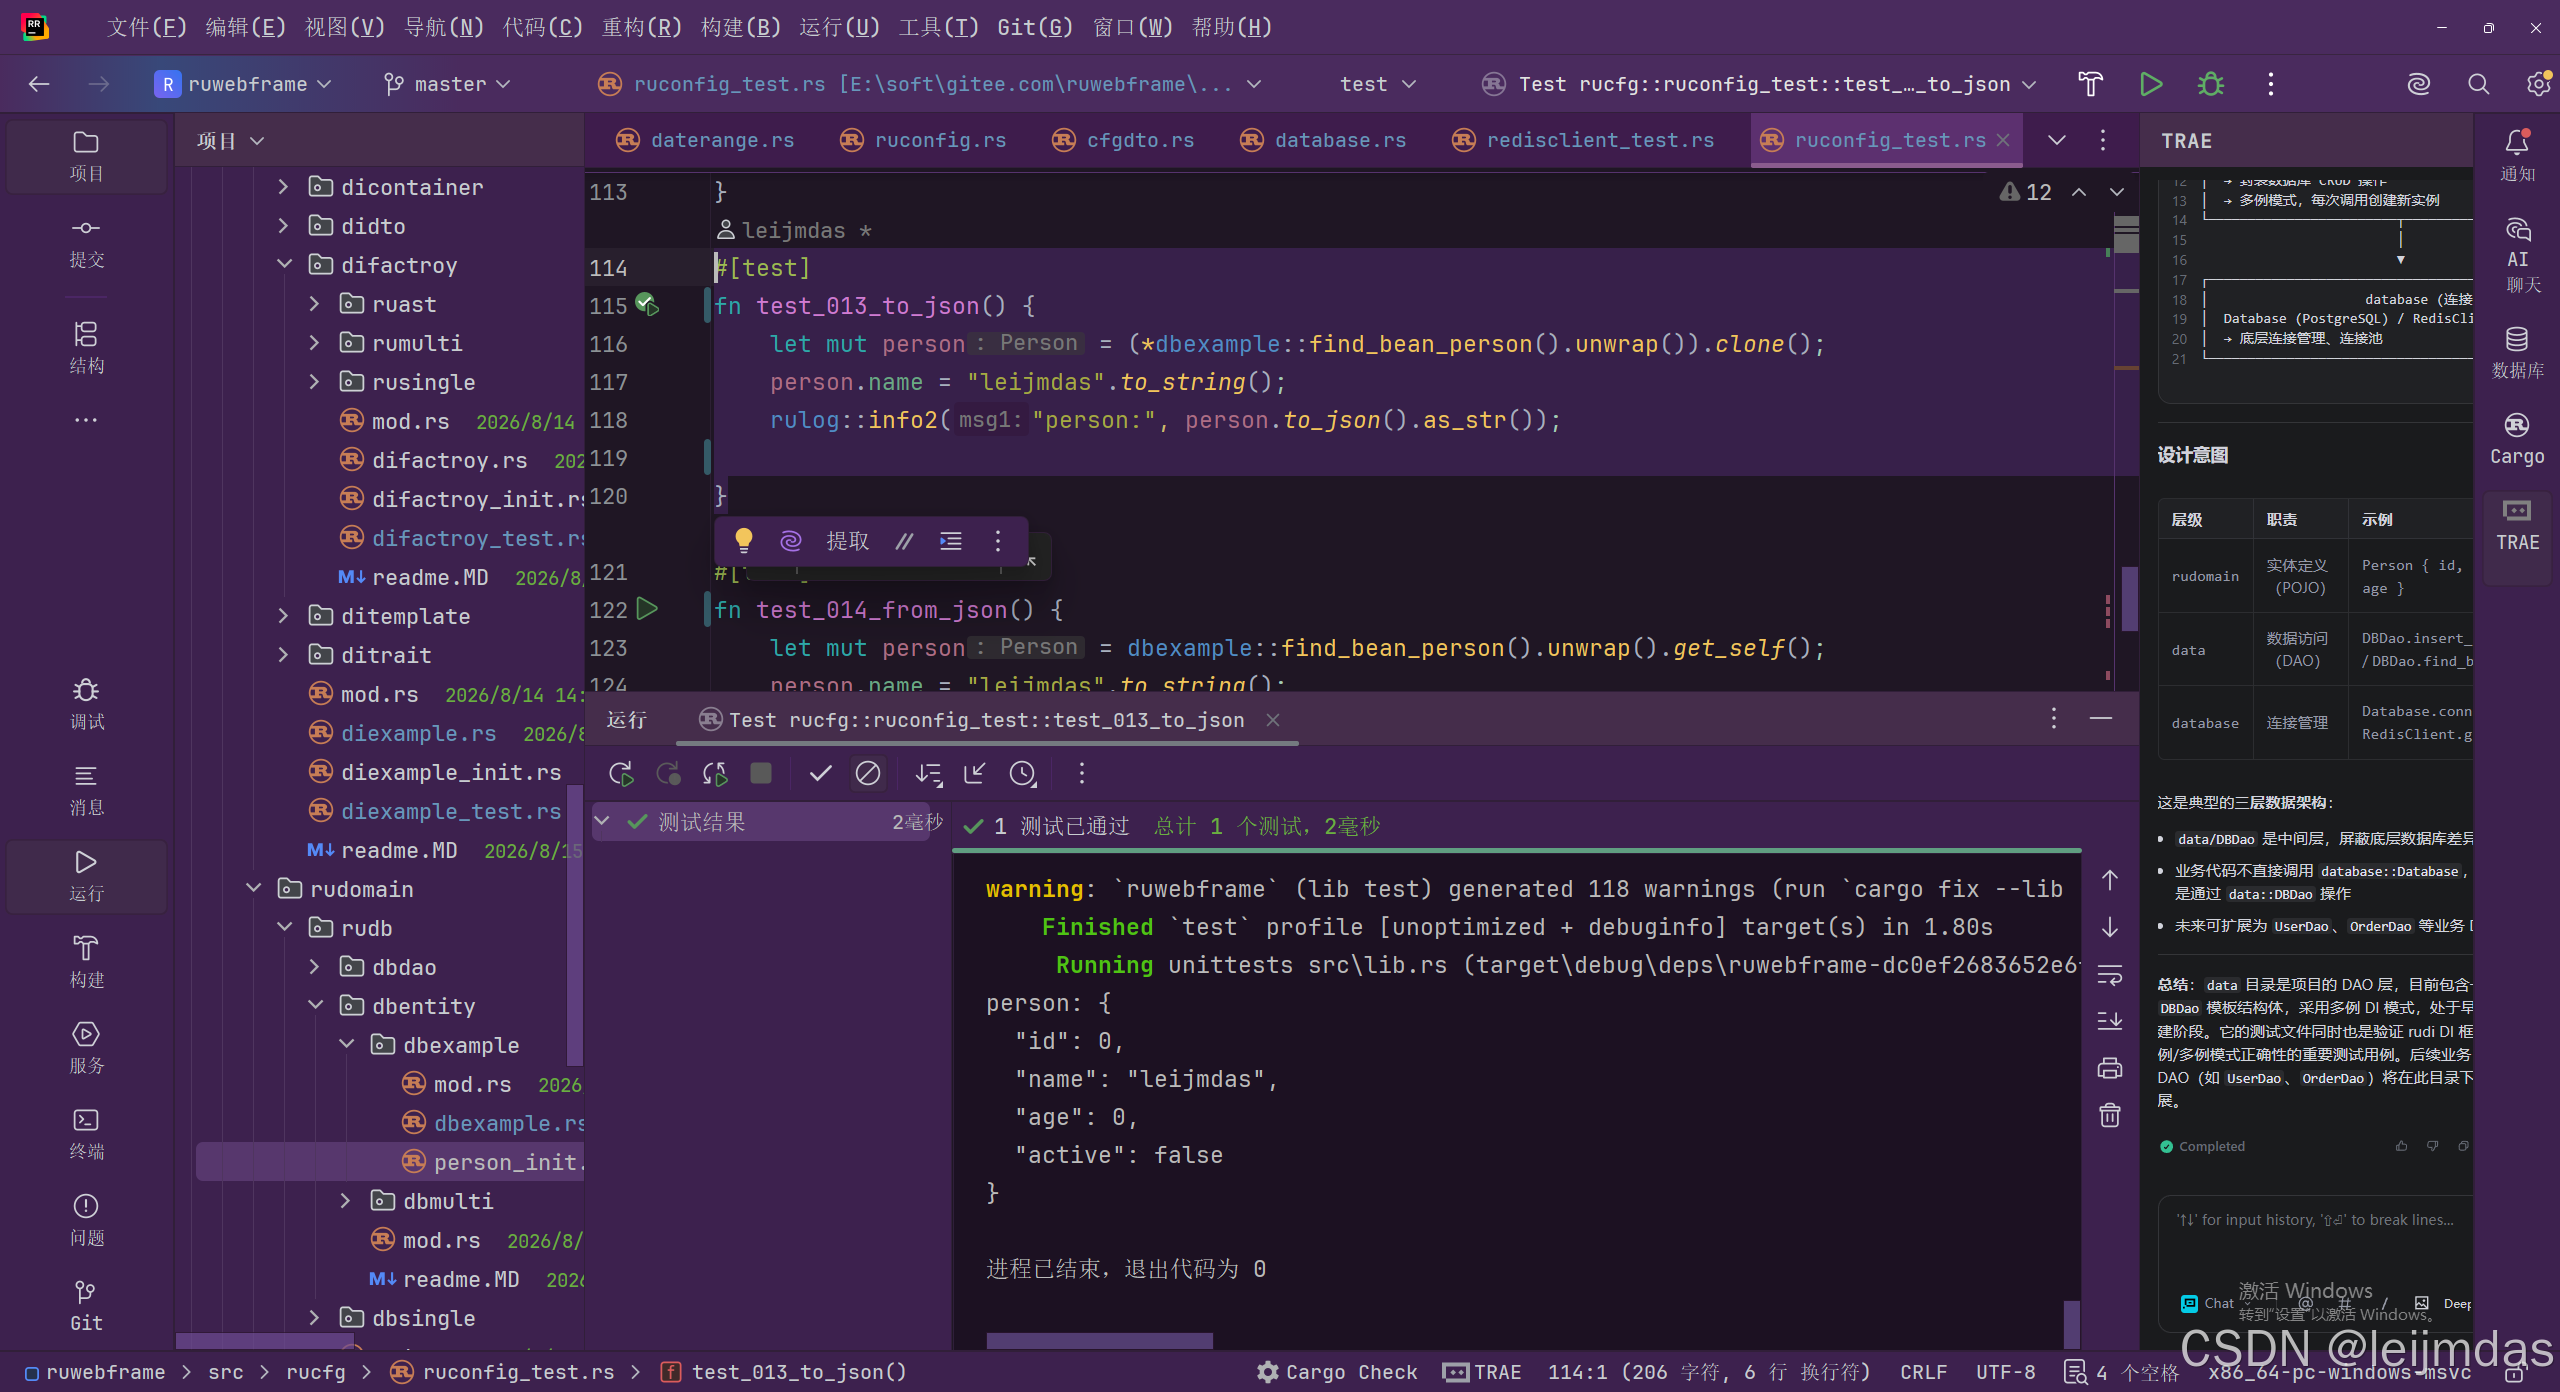This screenshot has width=2560, height=1392.
Task: Open the master branch dropdown
Action: tap(447, 84)
